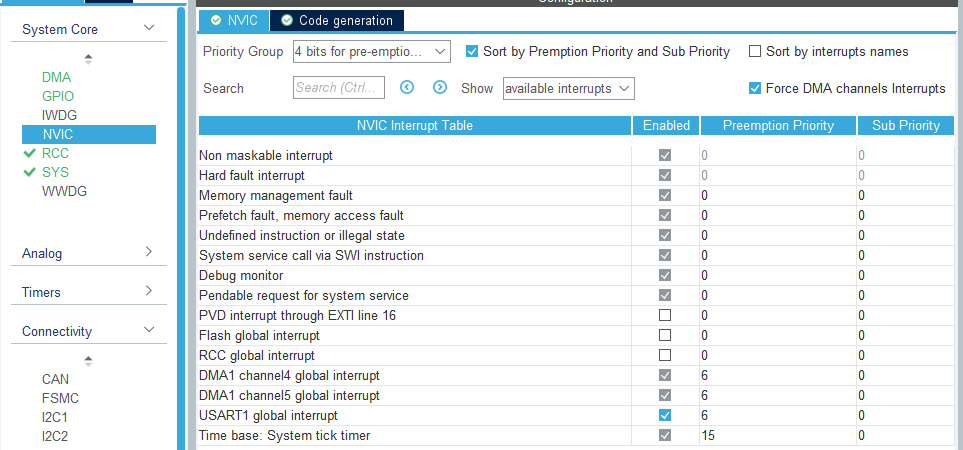Click the sort arrows above DMA

coord(88,58)
